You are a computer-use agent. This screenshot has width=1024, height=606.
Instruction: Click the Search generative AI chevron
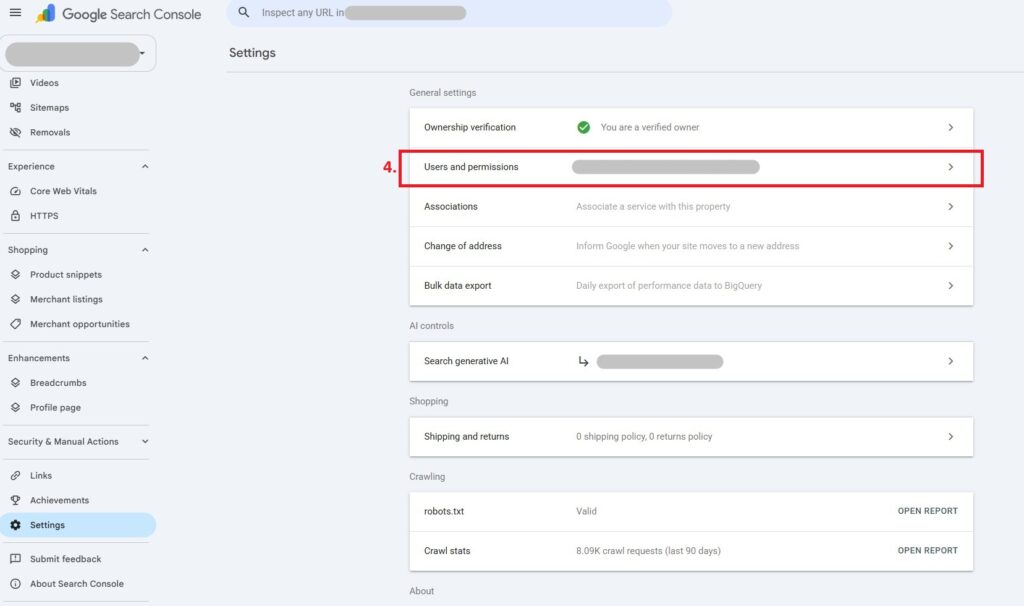click(951, 361)
